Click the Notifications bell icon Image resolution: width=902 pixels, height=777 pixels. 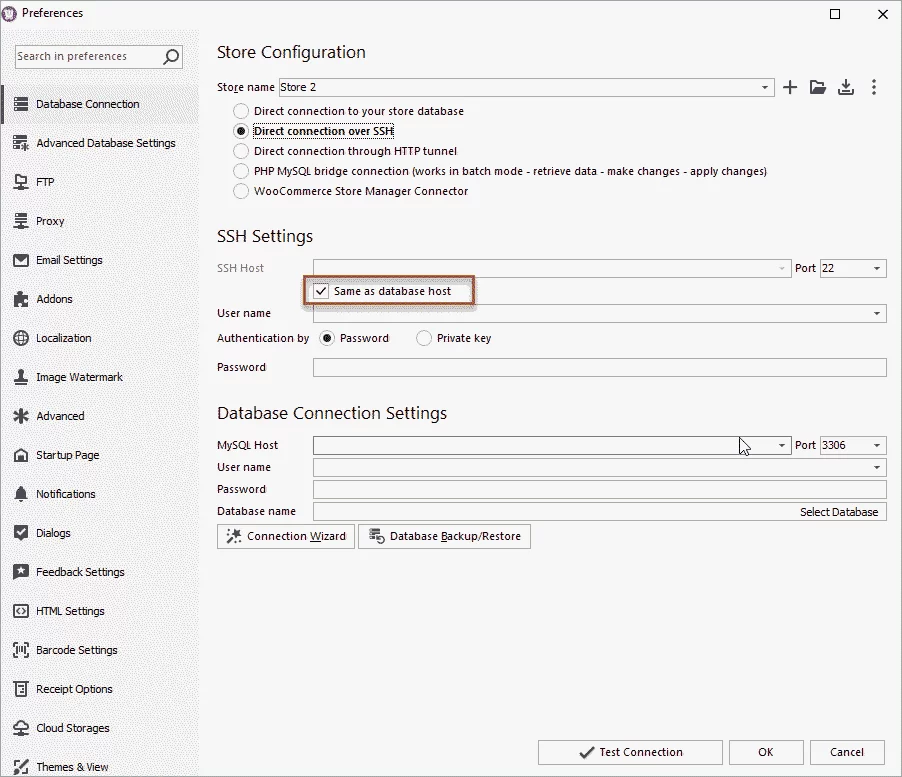(x=21, y=494)
